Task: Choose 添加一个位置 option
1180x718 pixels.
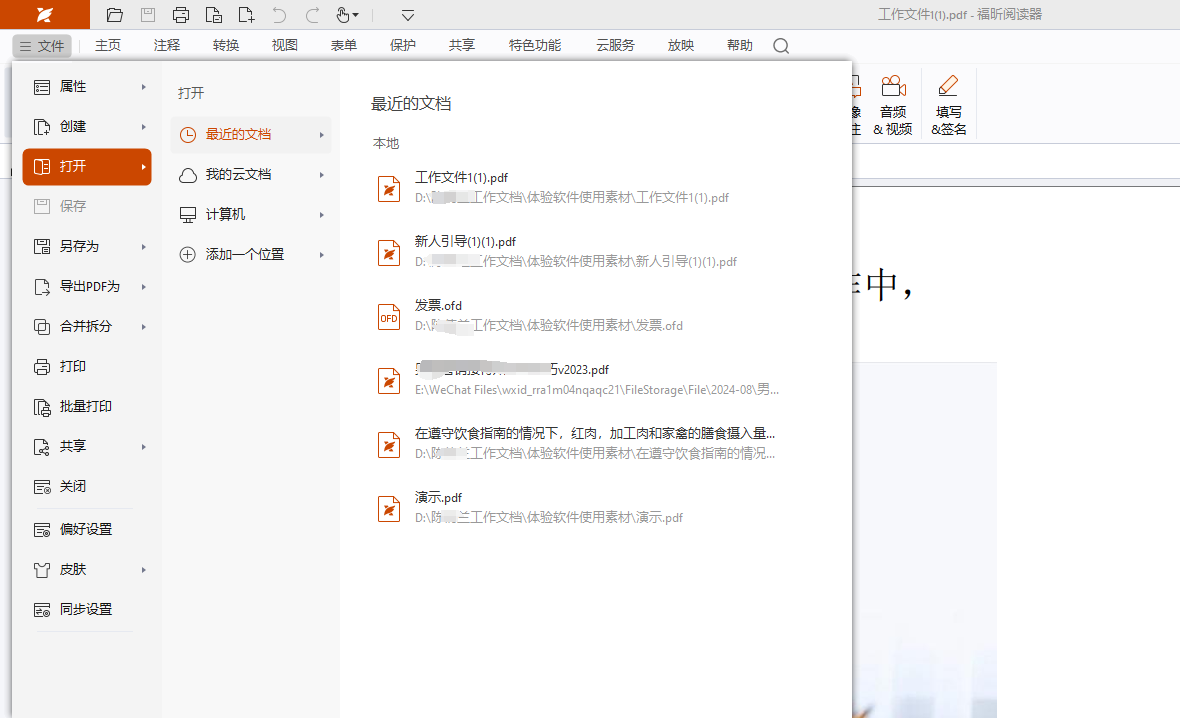Action: tap(244, 255)
